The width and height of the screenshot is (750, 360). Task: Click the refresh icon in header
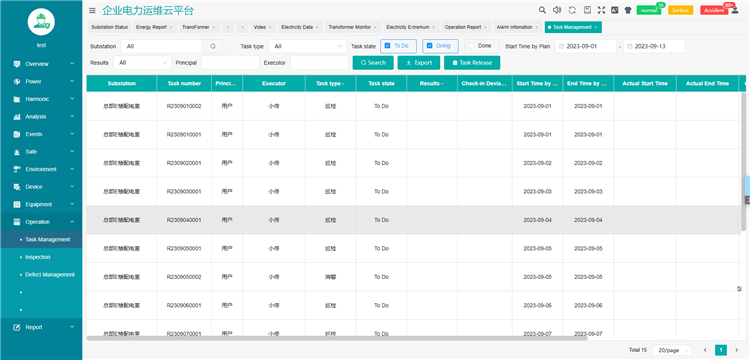pos(572,10)
